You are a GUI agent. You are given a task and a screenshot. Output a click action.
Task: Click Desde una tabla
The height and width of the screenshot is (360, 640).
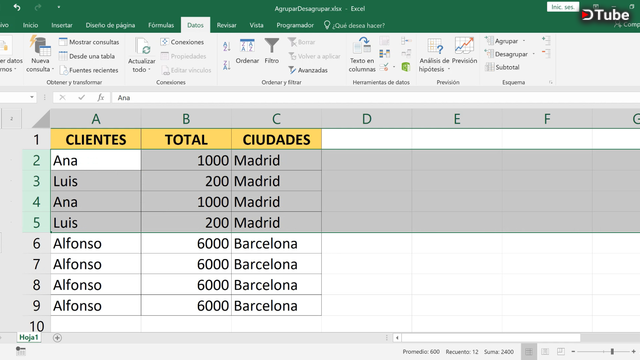87,56
